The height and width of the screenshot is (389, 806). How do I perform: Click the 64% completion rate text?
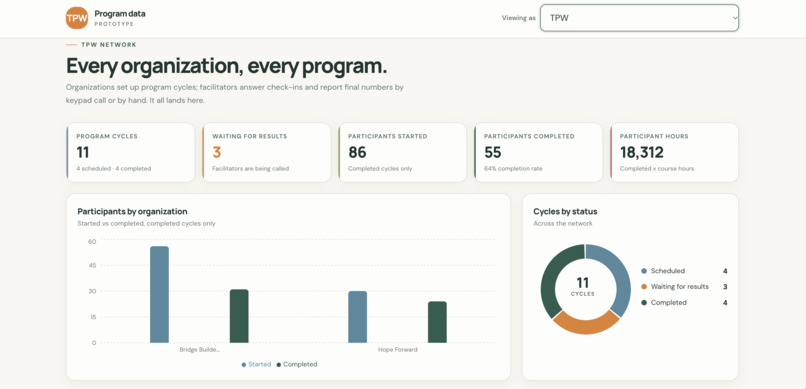tap(513, 169)
